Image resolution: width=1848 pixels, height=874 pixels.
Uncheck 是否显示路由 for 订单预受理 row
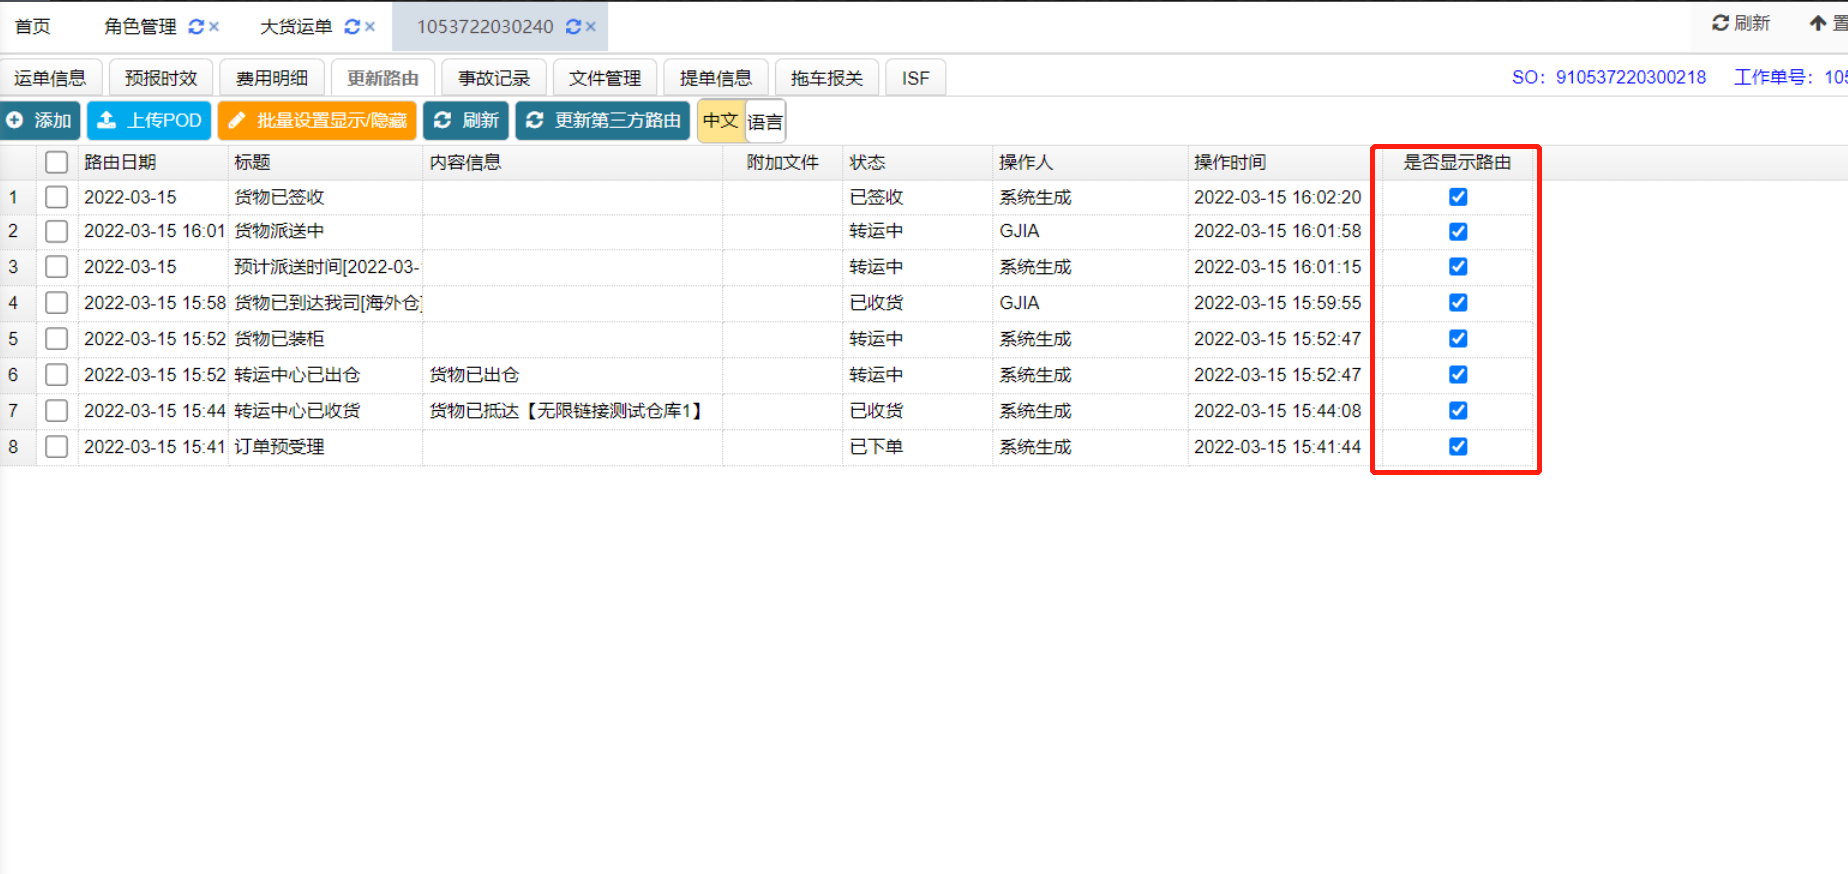(1458, 447)
